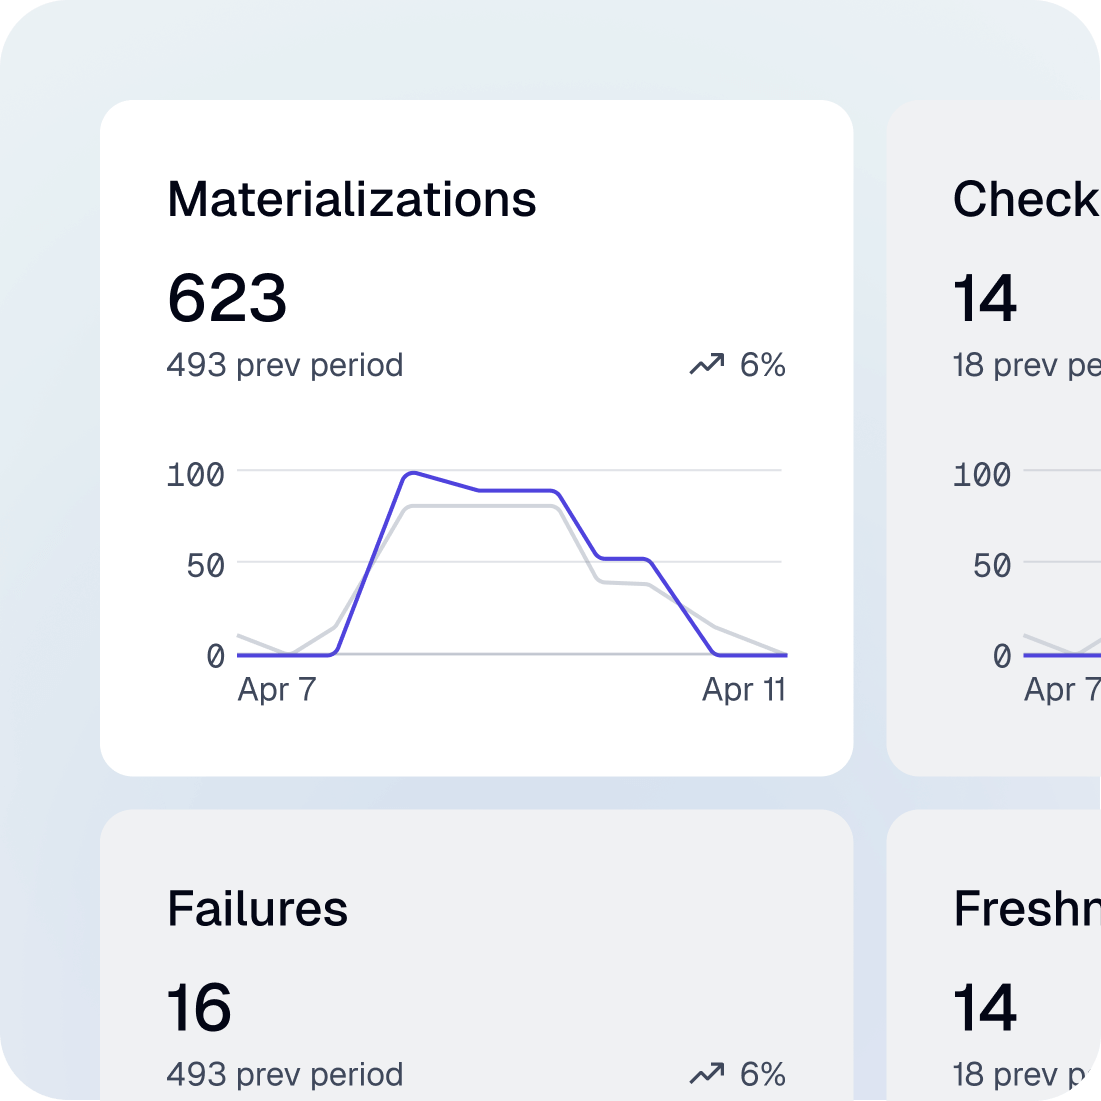
Task: Click the 16 failures count
Action: pyautogui.click(x=199, y=1007)
